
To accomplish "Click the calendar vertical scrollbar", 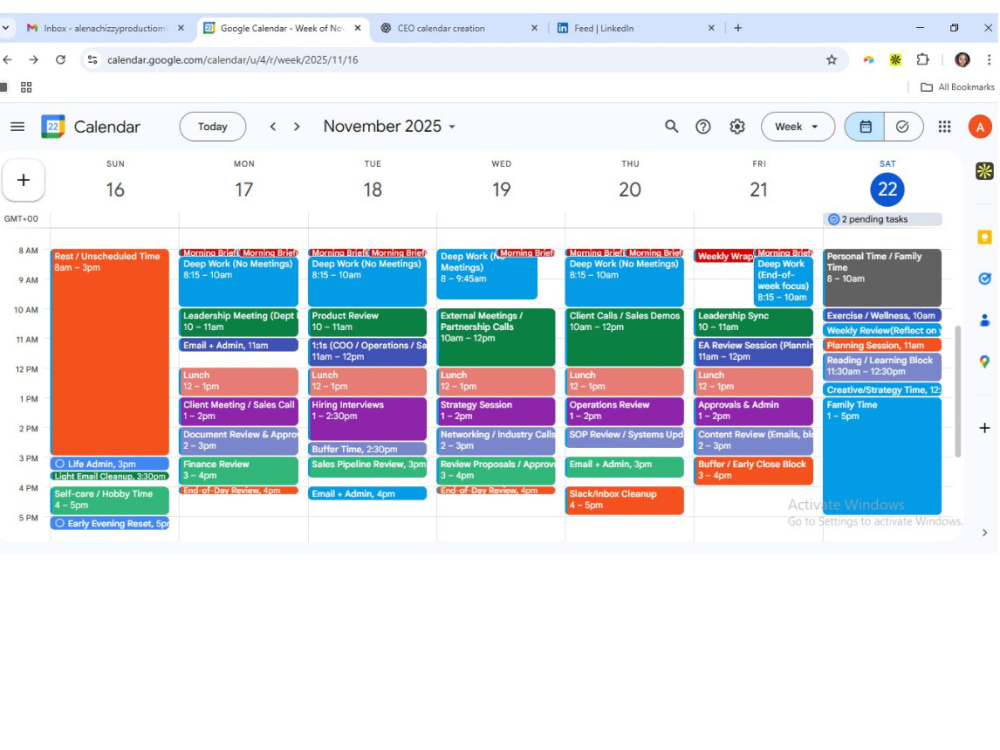I will 957,391.
